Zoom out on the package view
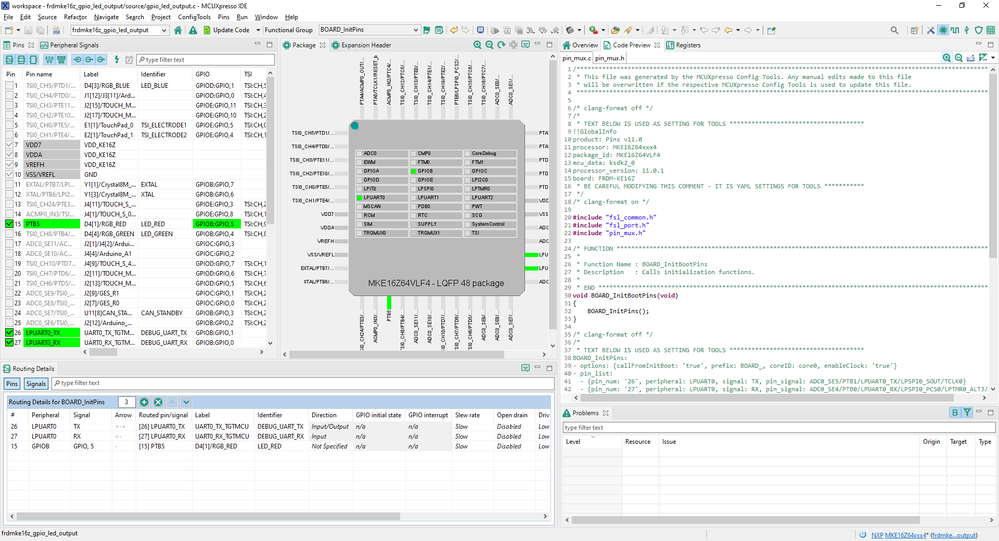The width and height of the screenshot is (999, 541). click(x=489, y=45)
